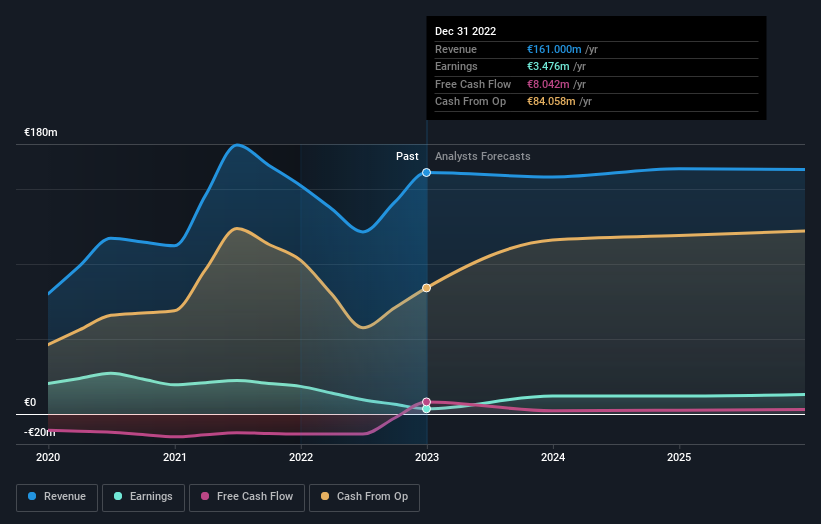Viewport: 821px width, 524px height.
Task: Click the 'Revenue' row label in tooltip
Action: [x=456, y=49]
